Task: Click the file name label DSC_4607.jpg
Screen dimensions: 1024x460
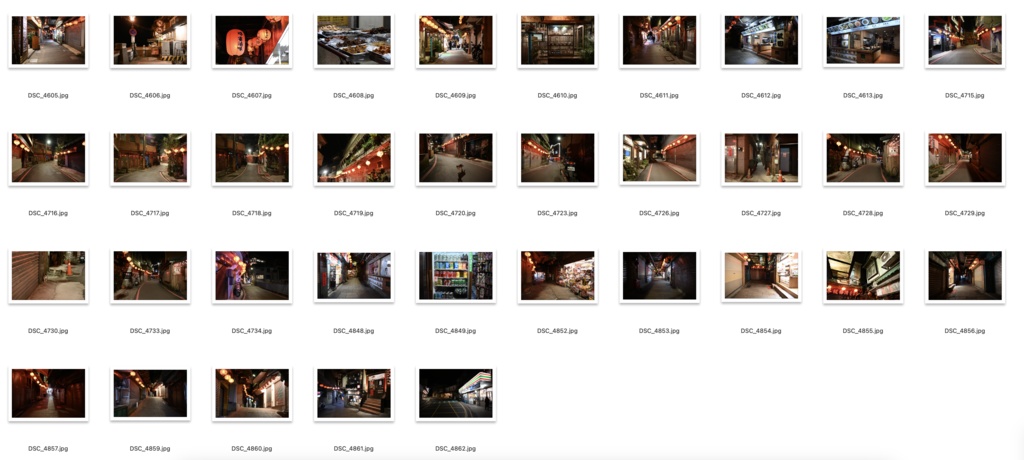Action: (x=252, y=95)
